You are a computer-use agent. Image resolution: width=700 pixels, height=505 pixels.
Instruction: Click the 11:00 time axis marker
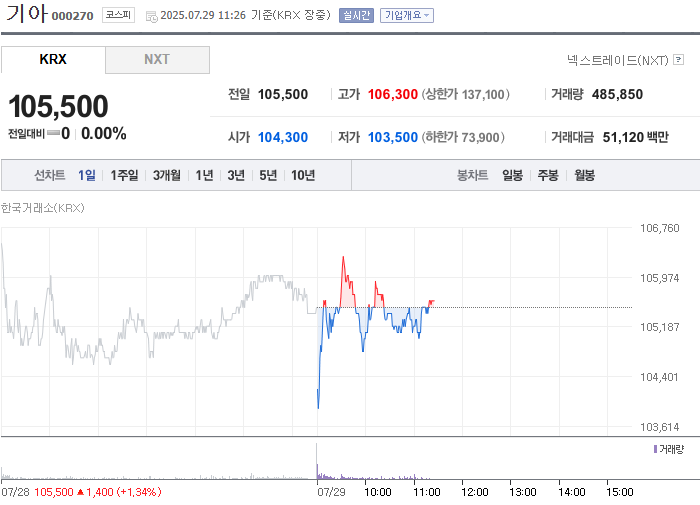tap(427, 492)
